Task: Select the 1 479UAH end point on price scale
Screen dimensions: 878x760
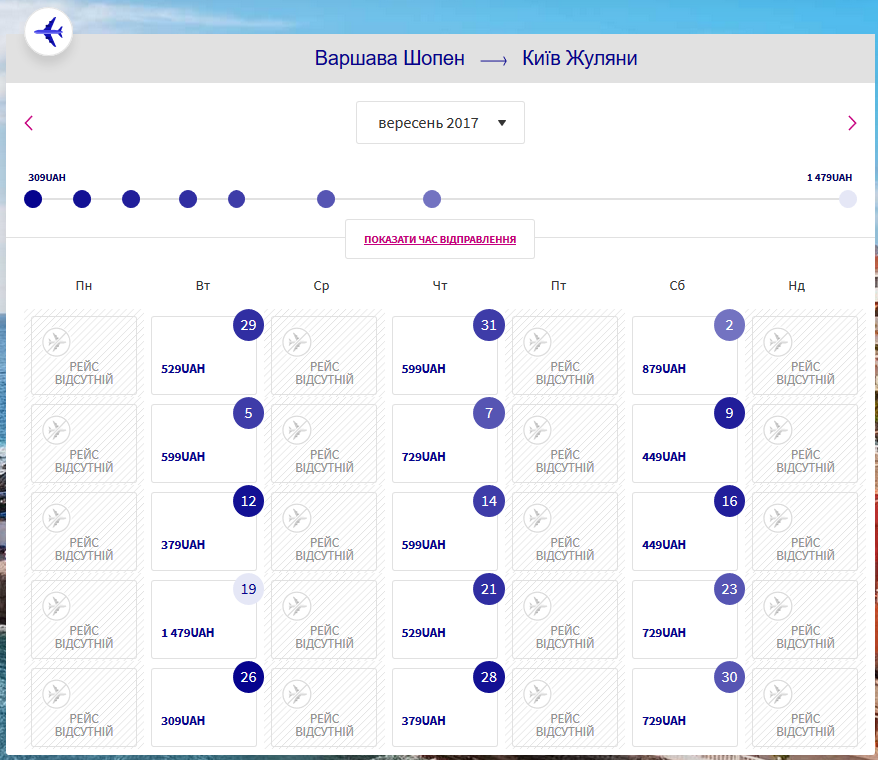Action: pyautogui.click(x=847, y=199)
